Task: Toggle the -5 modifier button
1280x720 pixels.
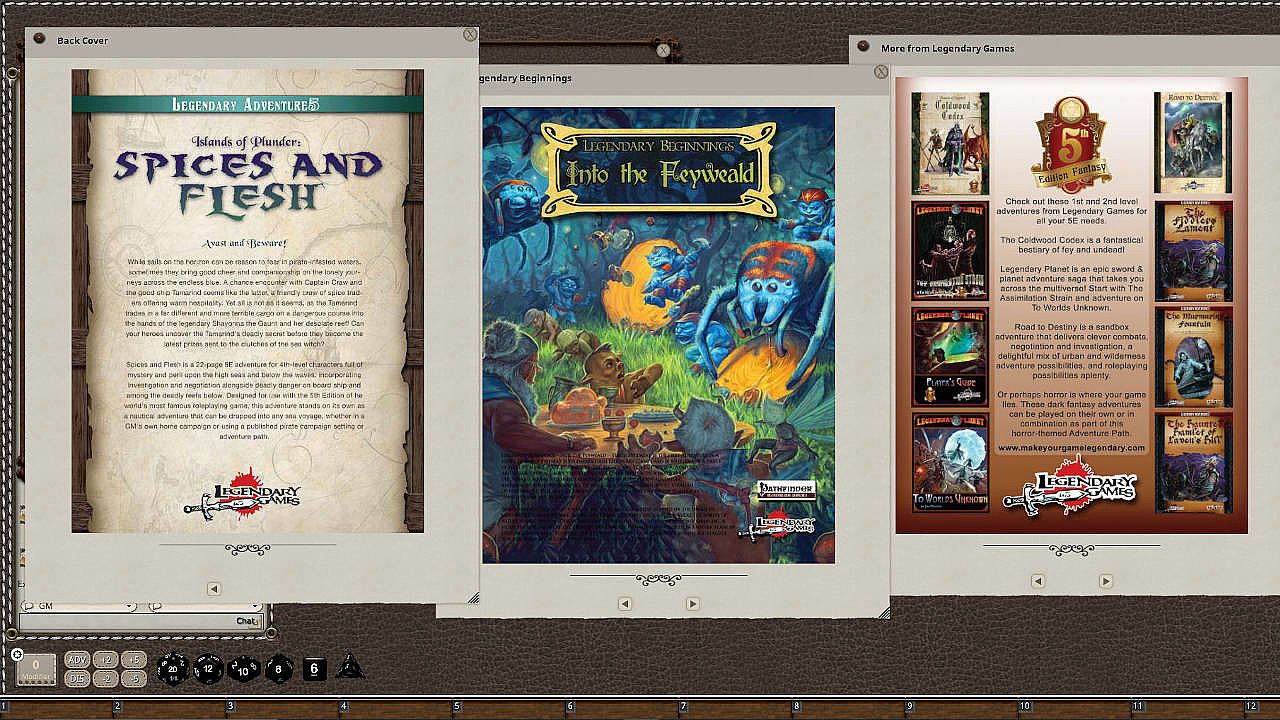Action: pyautogui.click(x=135, y=678)
